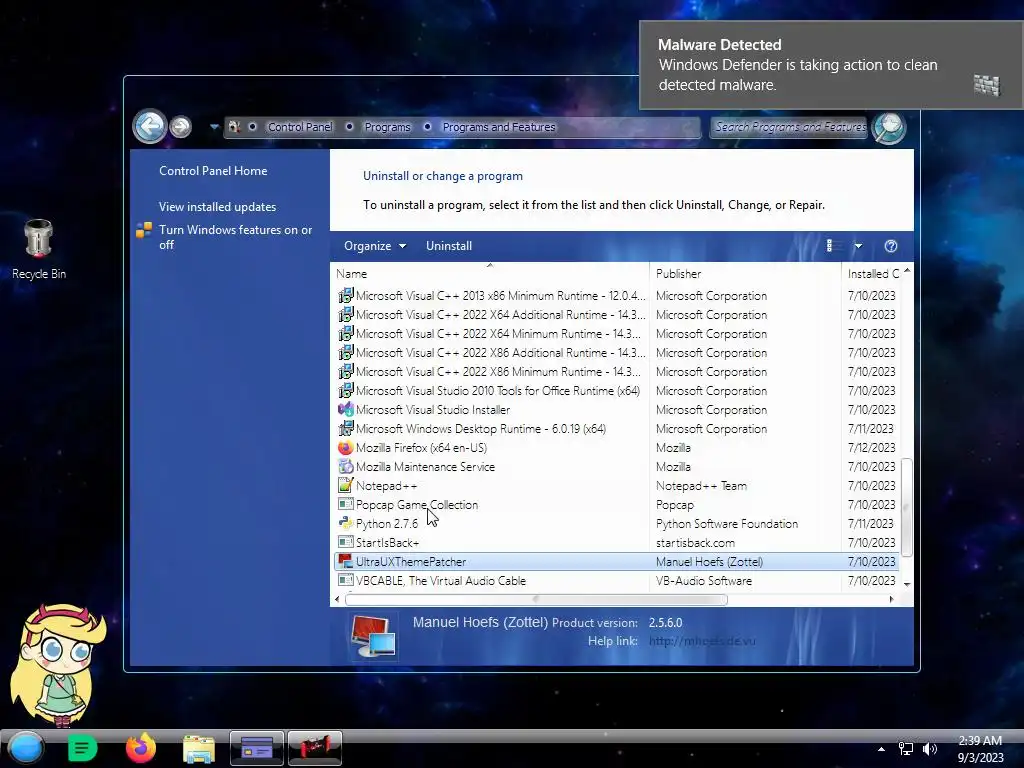Click the red-black app taskbar icon
The image size is (1024, 768).
tap(315, 748)
